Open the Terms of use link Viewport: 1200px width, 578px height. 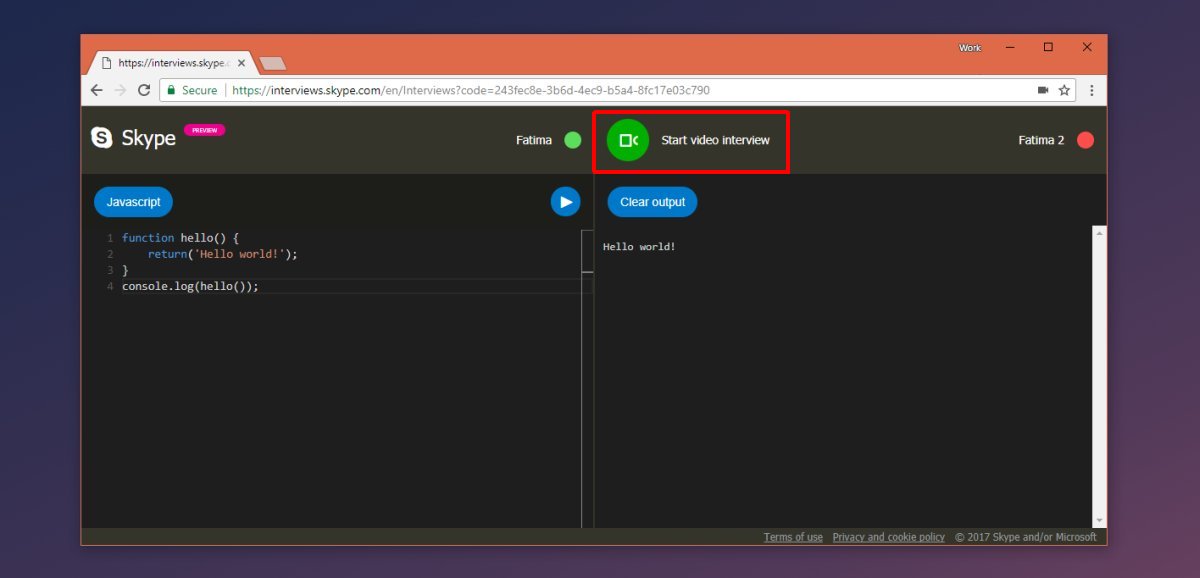click(793, 537)
